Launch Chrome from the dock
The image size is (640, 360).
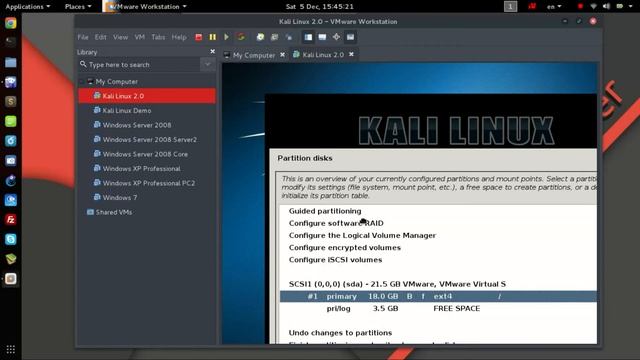[x=11, y=23]
